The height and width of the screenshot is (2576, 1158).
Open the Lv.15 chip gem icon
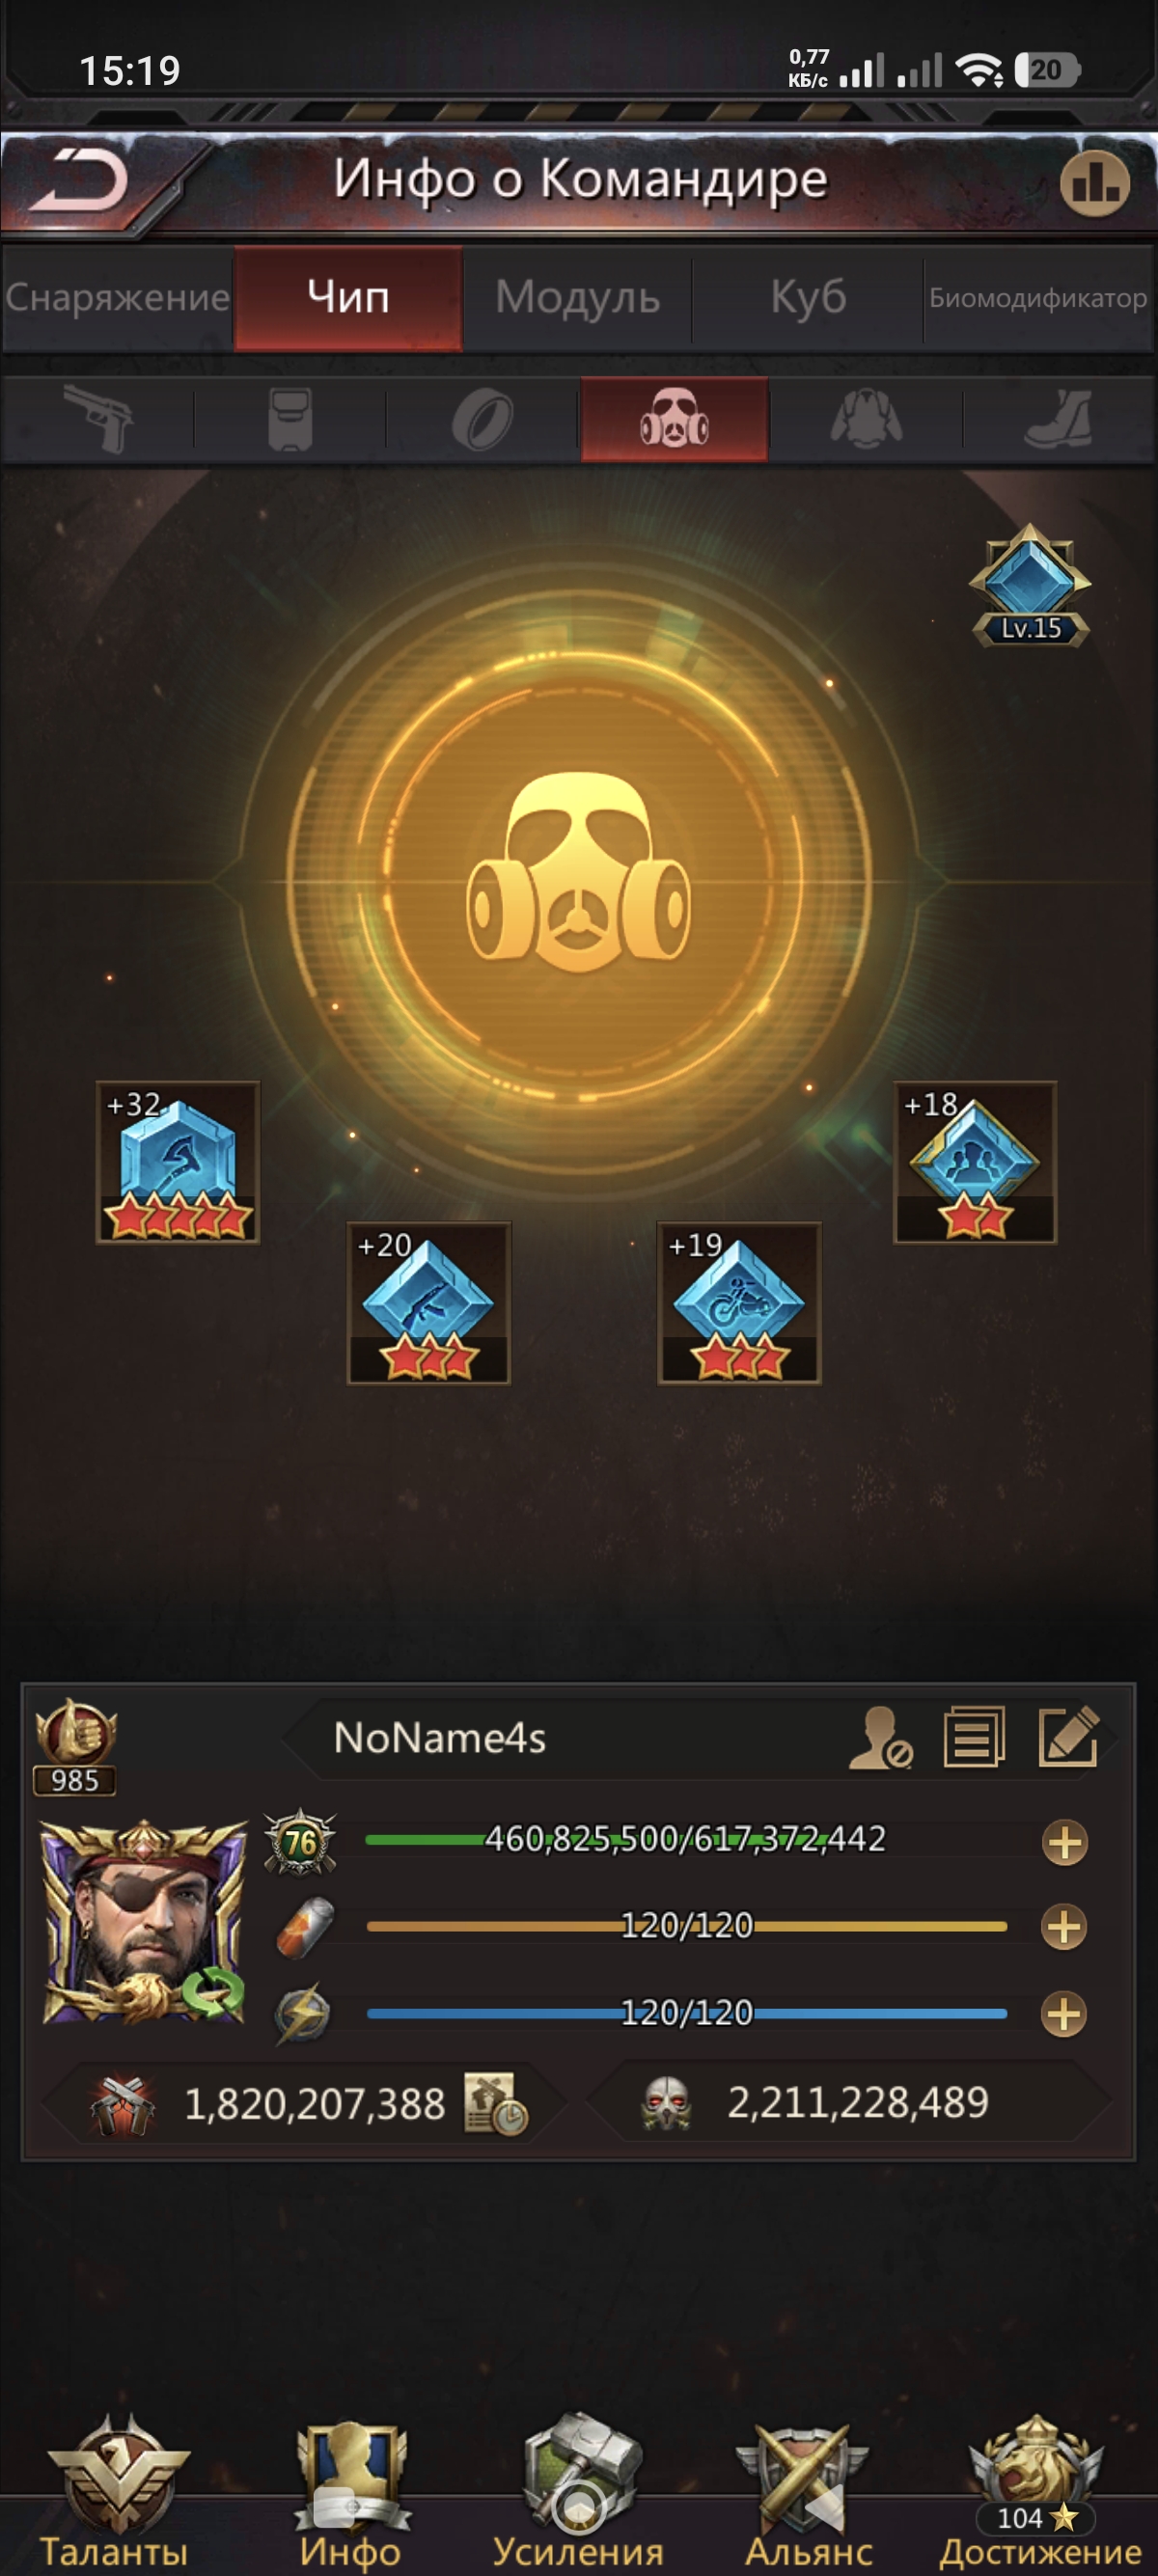pyautogui.click(x=1030, y=585)
